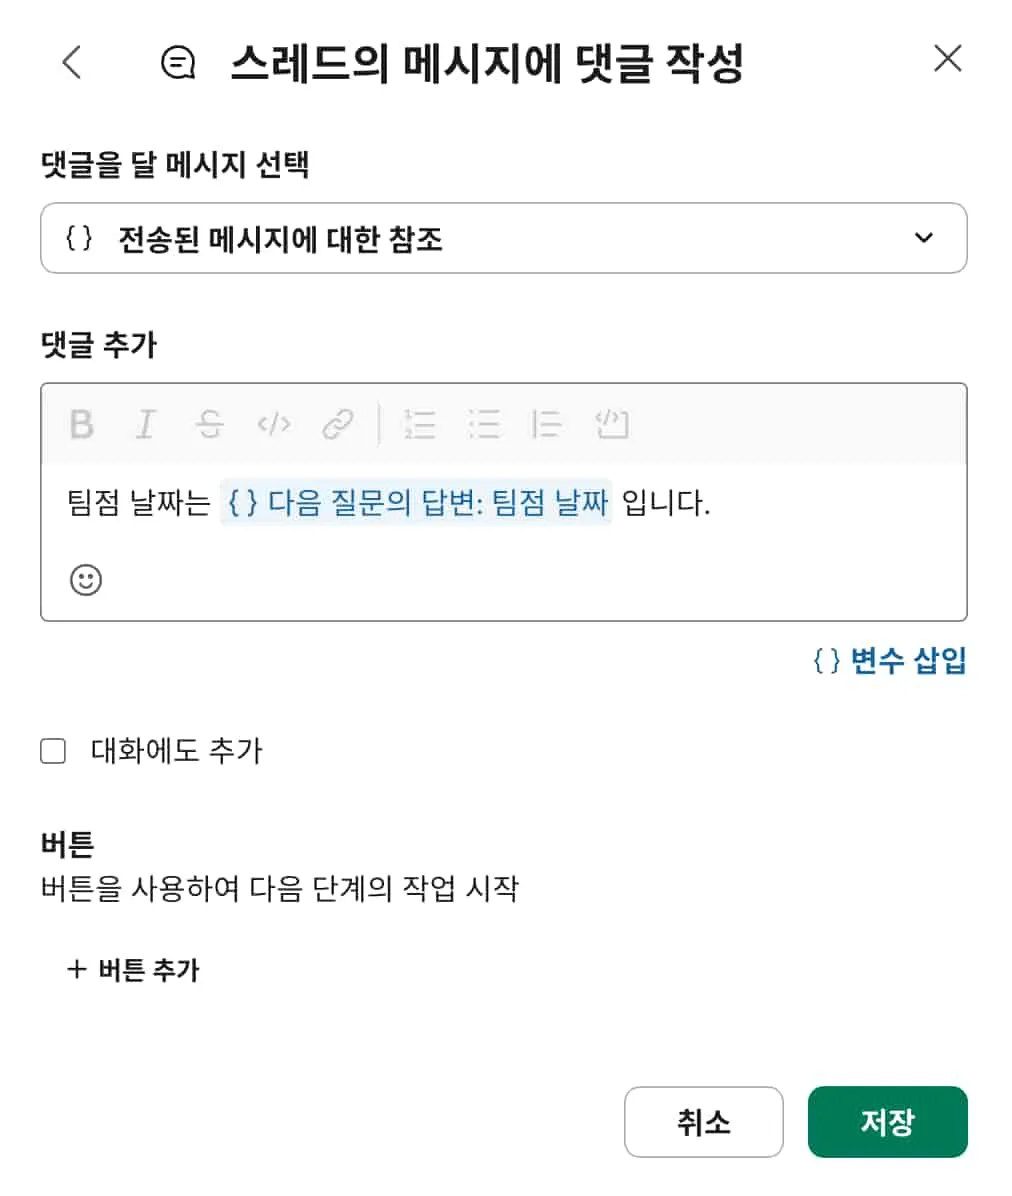This screenshot has width=1012, height=1196.
Task: Apply an ordered list to the comment
Action: (x=420, y=425)
